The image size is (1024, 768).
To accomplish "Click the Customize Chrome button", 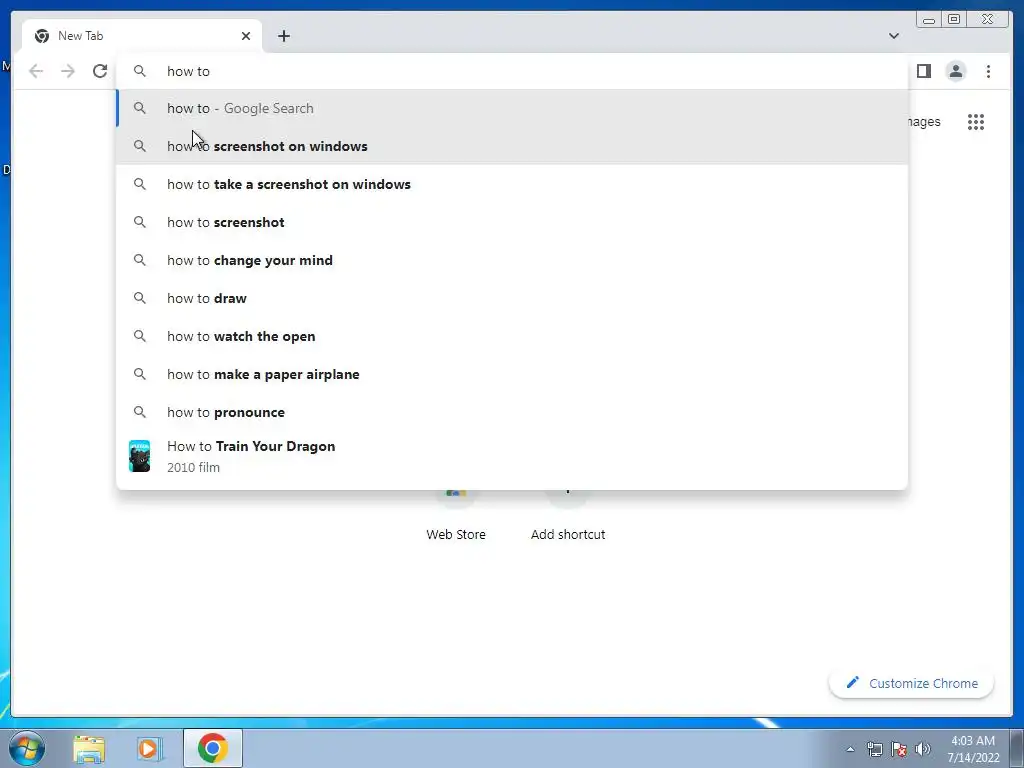I will click(x=912, y=683).
